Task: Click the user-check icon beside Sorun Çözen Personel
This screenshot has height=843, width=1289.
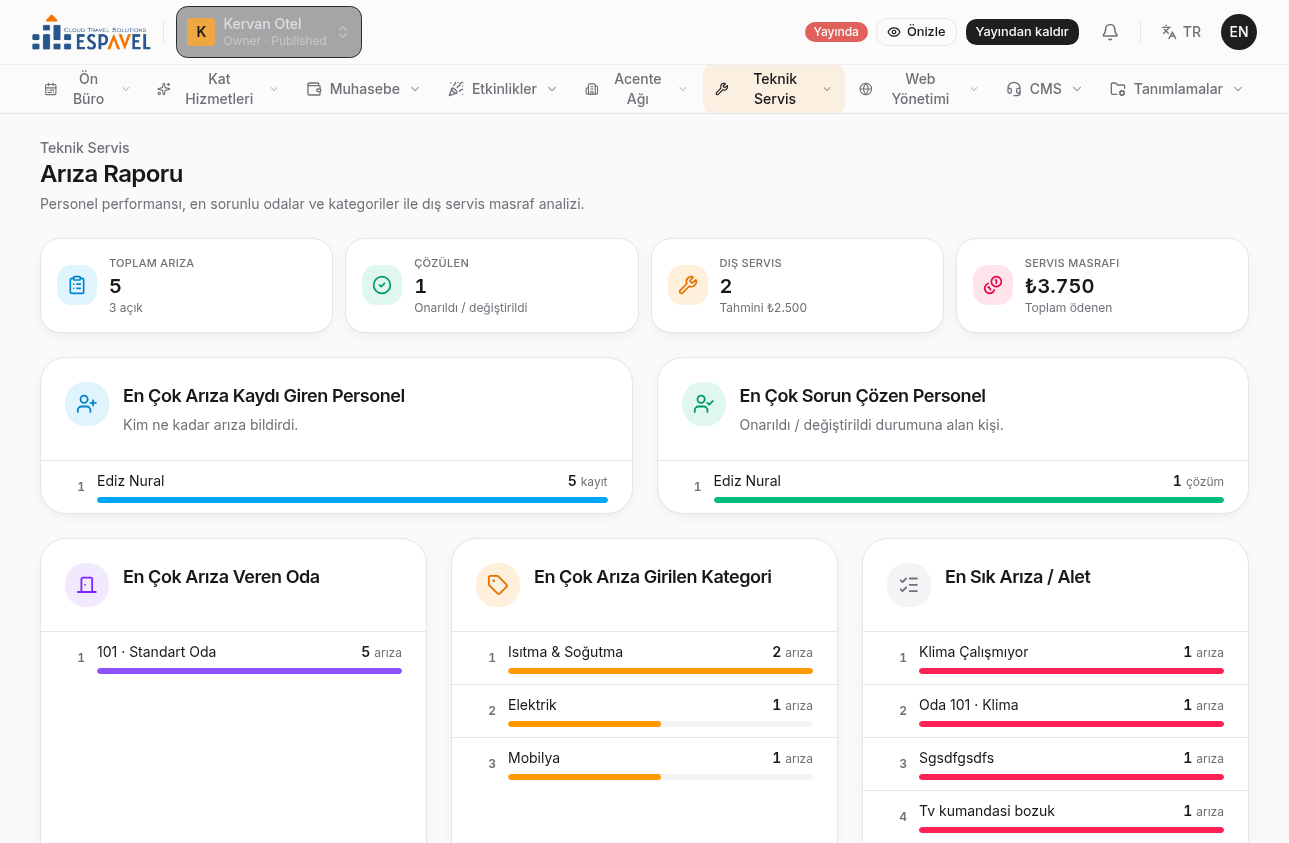Action: pos(704,404)
